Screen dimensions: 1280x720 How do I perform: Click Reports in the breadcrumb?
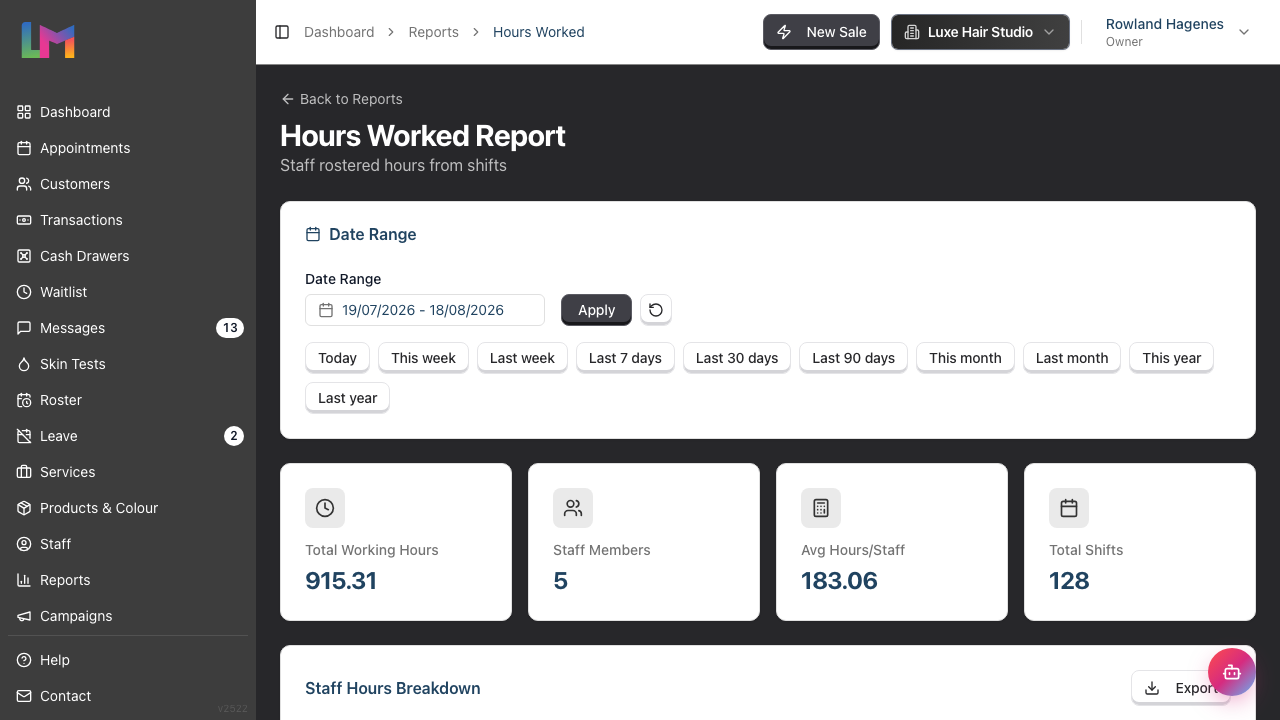click(x=433, y=32)
